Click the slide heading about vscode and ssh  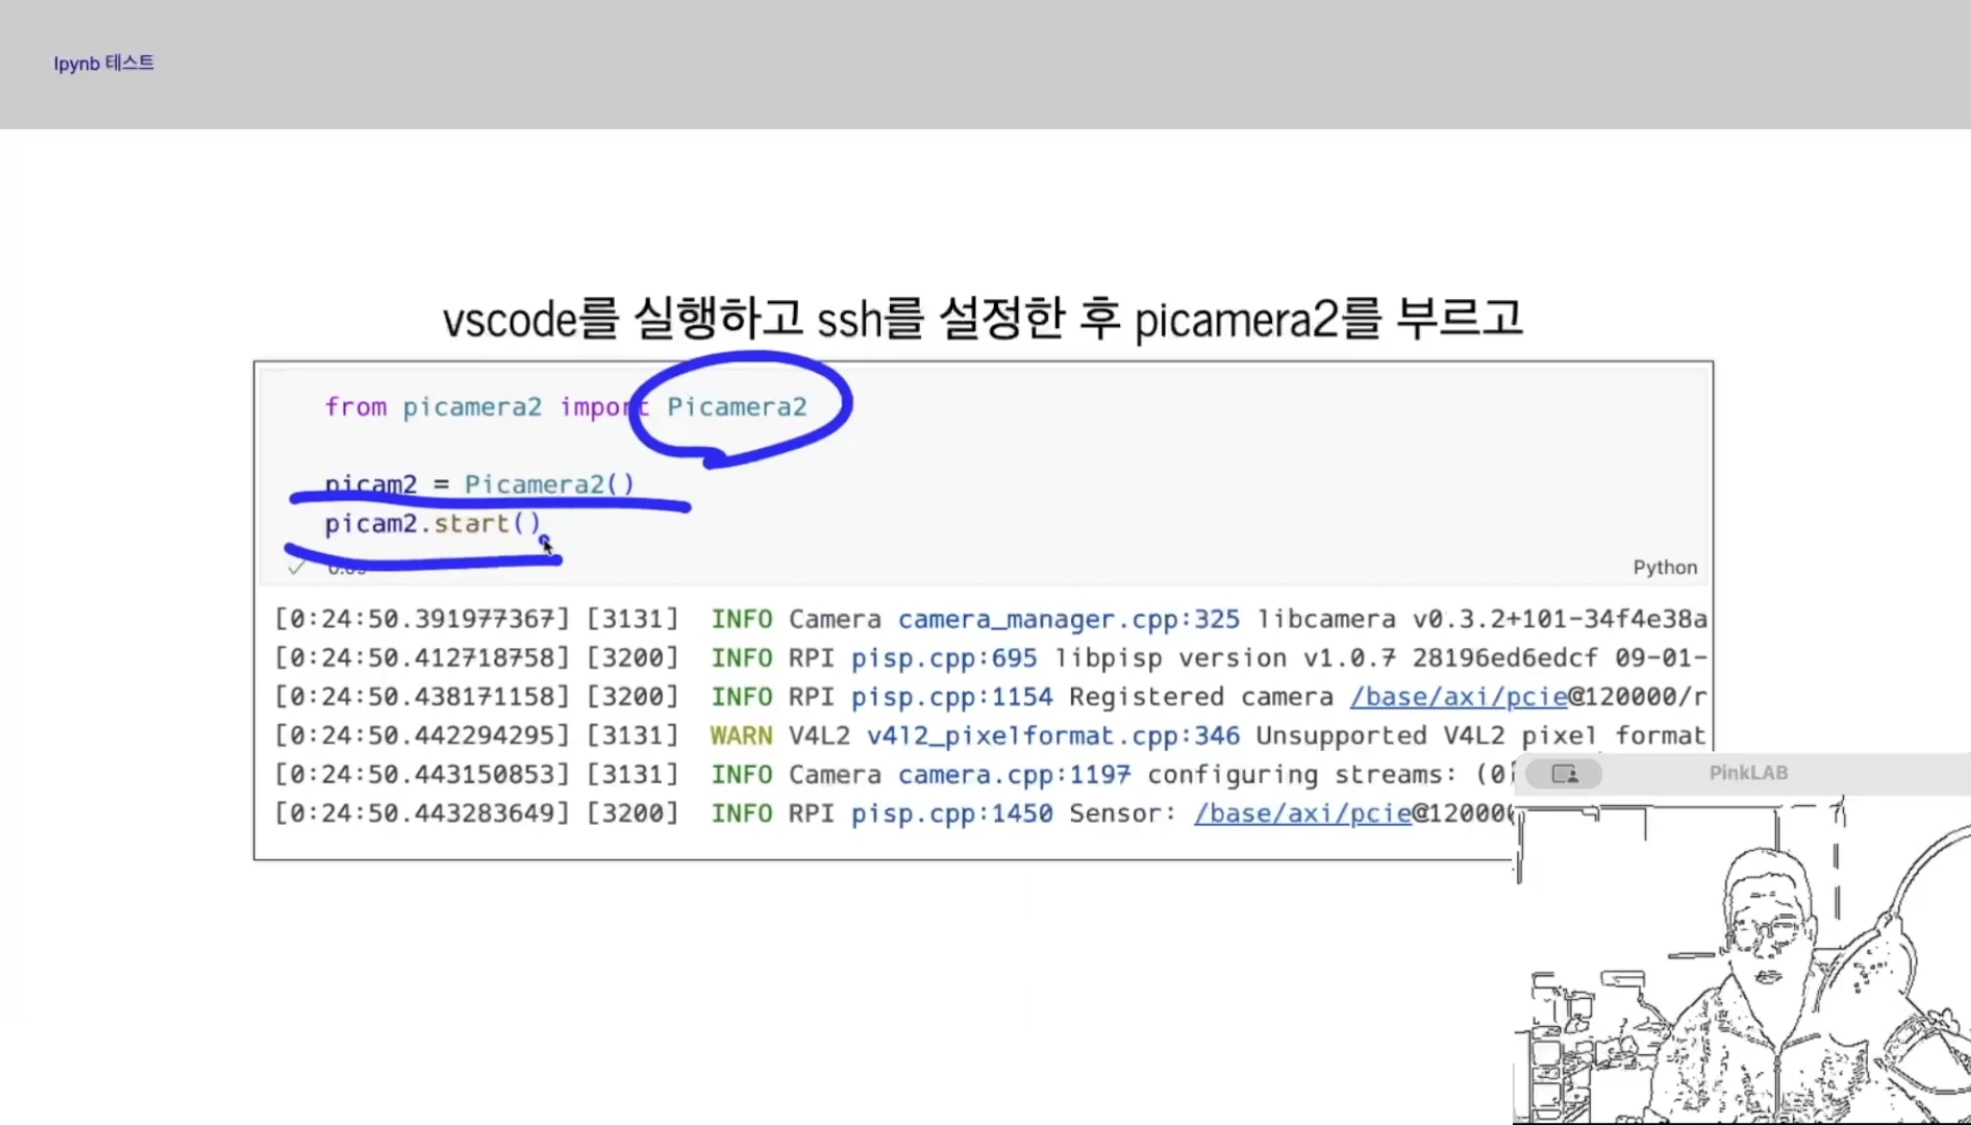click(982, 320)
